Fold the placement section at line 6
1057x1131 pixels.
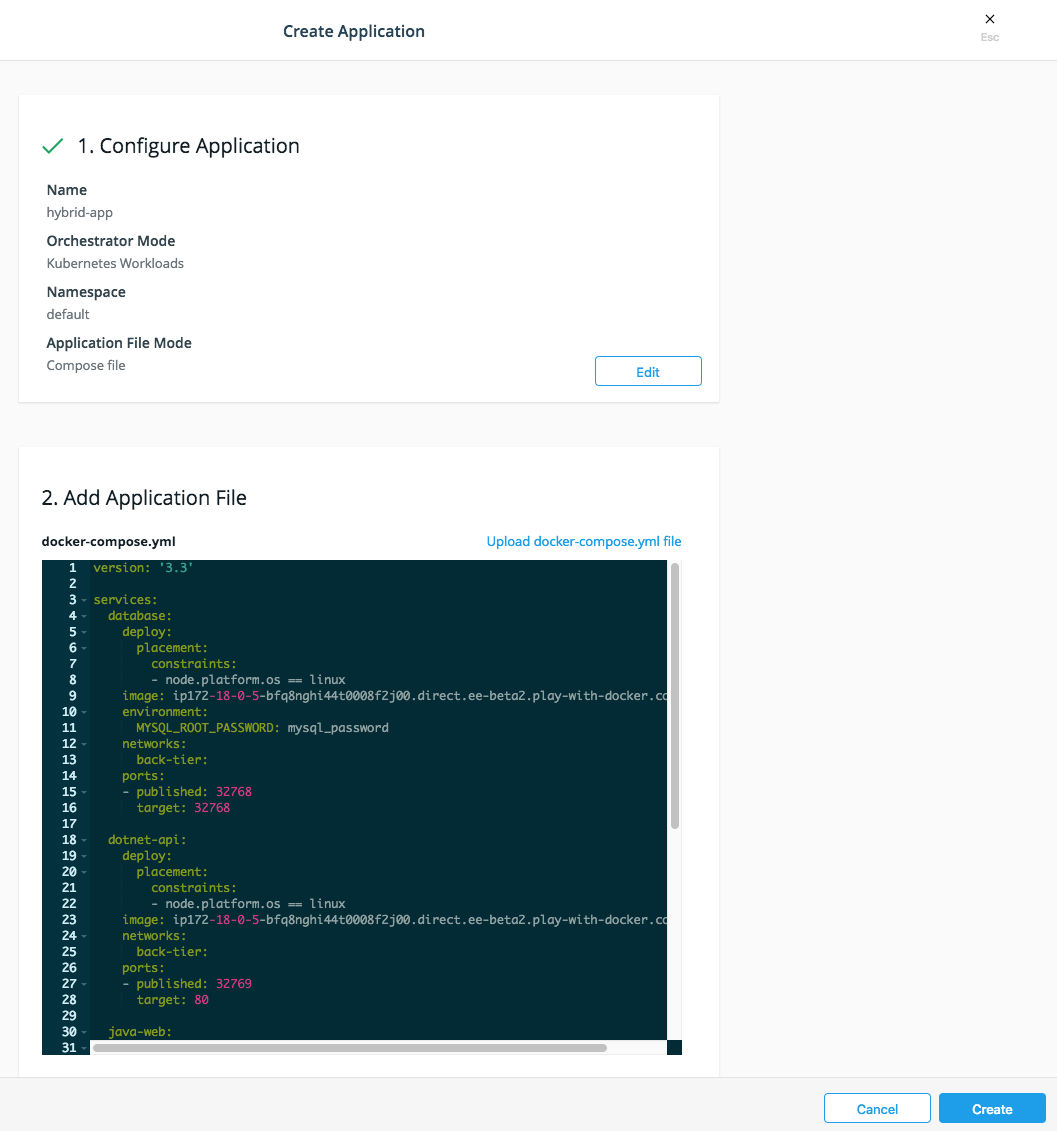tap(84, 648)
